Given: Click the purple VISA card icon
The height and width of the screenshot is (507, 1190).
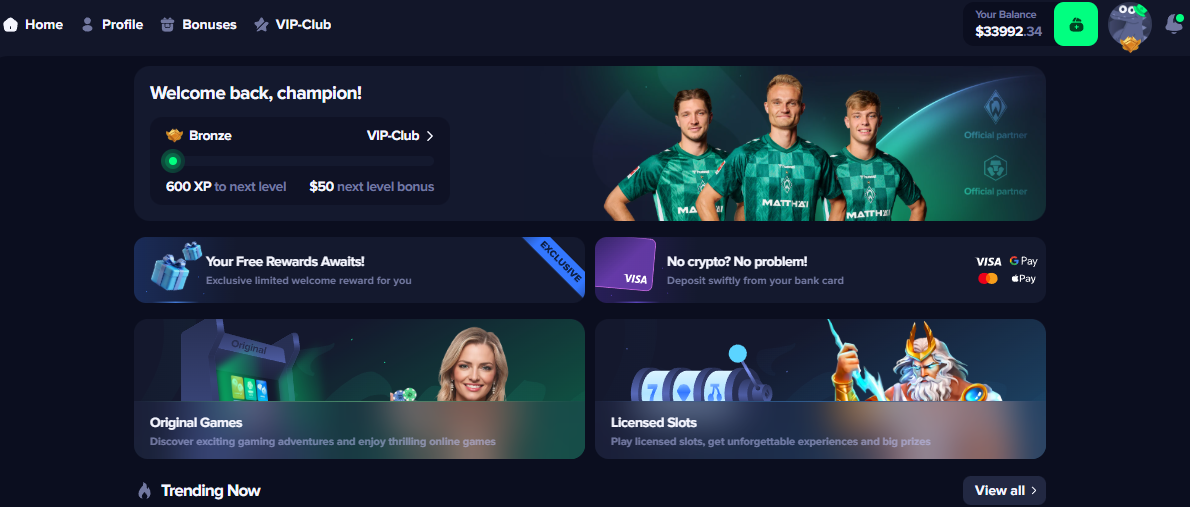Looking at the screenshot, I should (x=626, y=264).
